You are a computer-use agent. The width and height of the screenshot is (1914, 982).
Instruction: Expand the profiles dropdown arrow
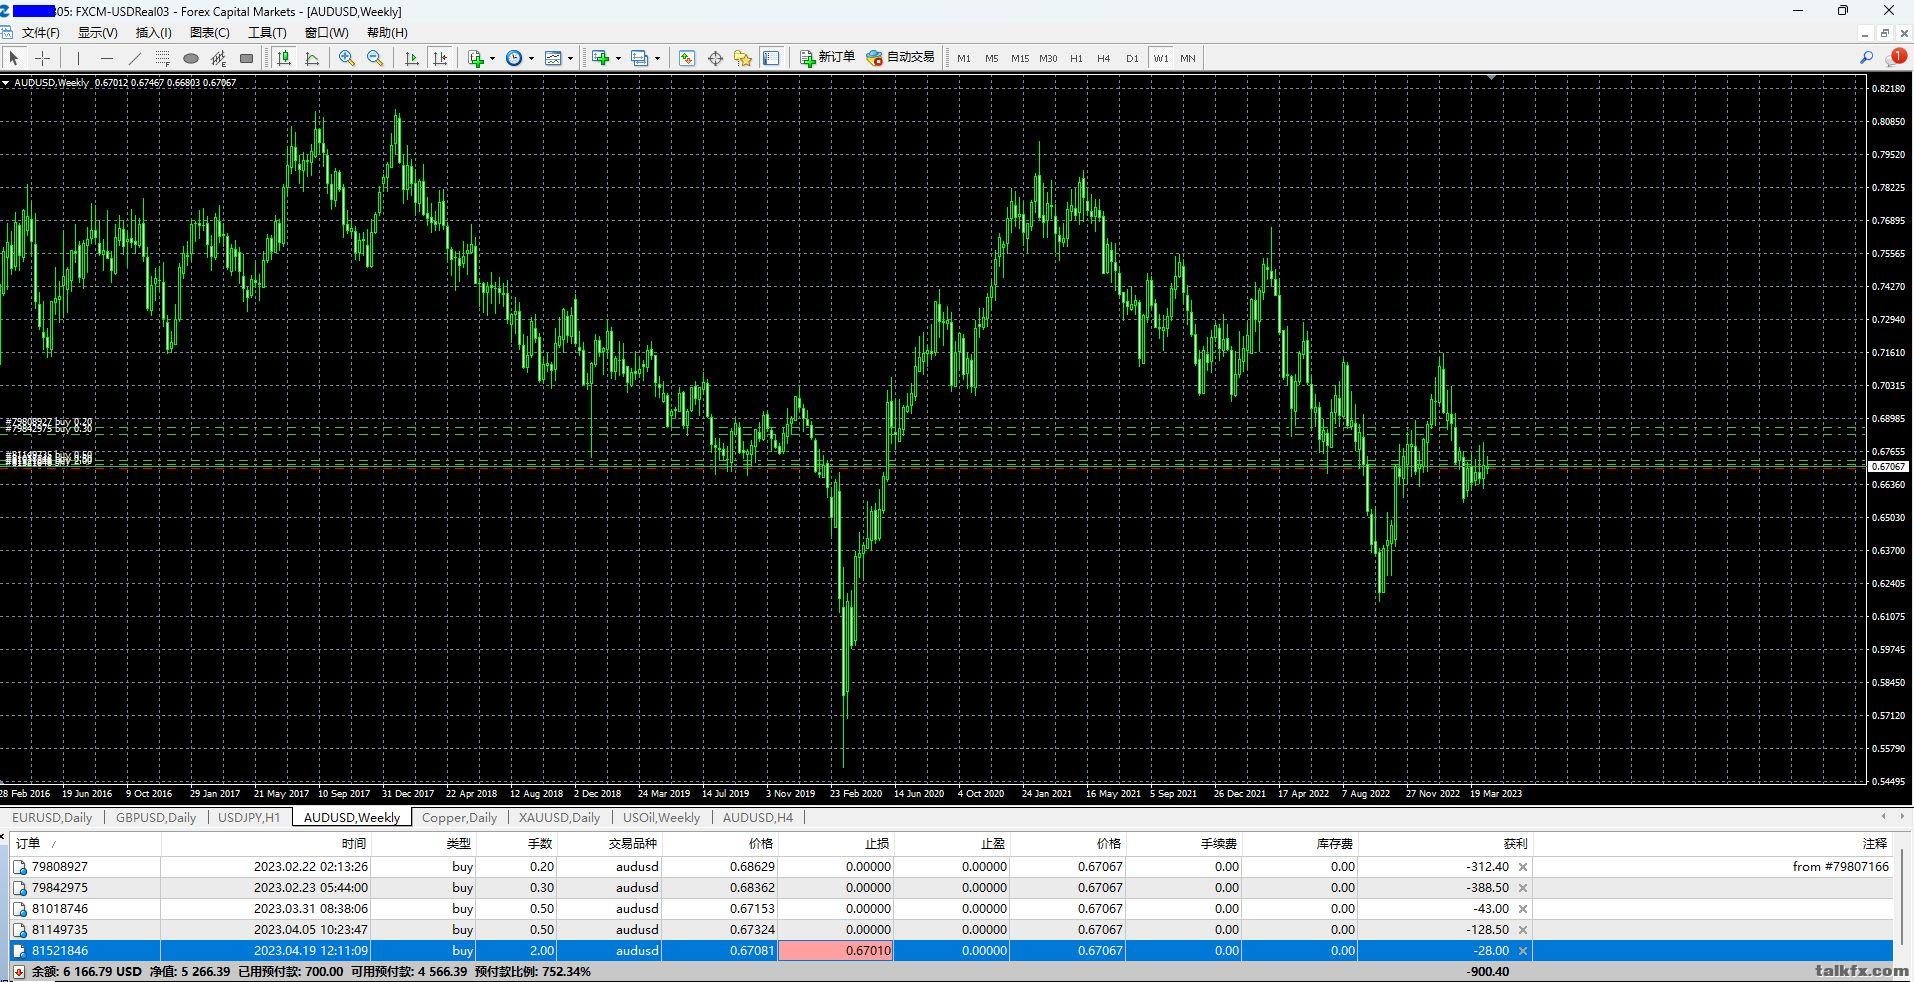pos(657,58)
